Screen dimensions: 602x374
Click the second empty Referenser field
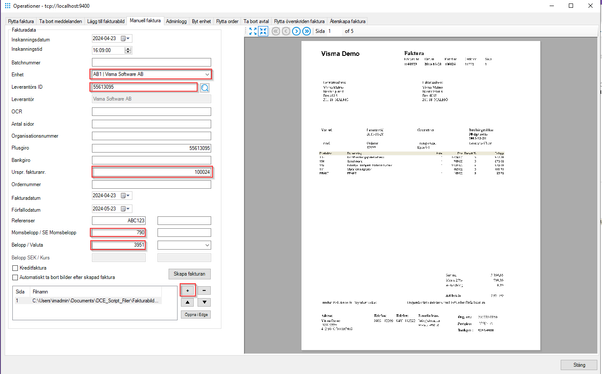point(184,220)
